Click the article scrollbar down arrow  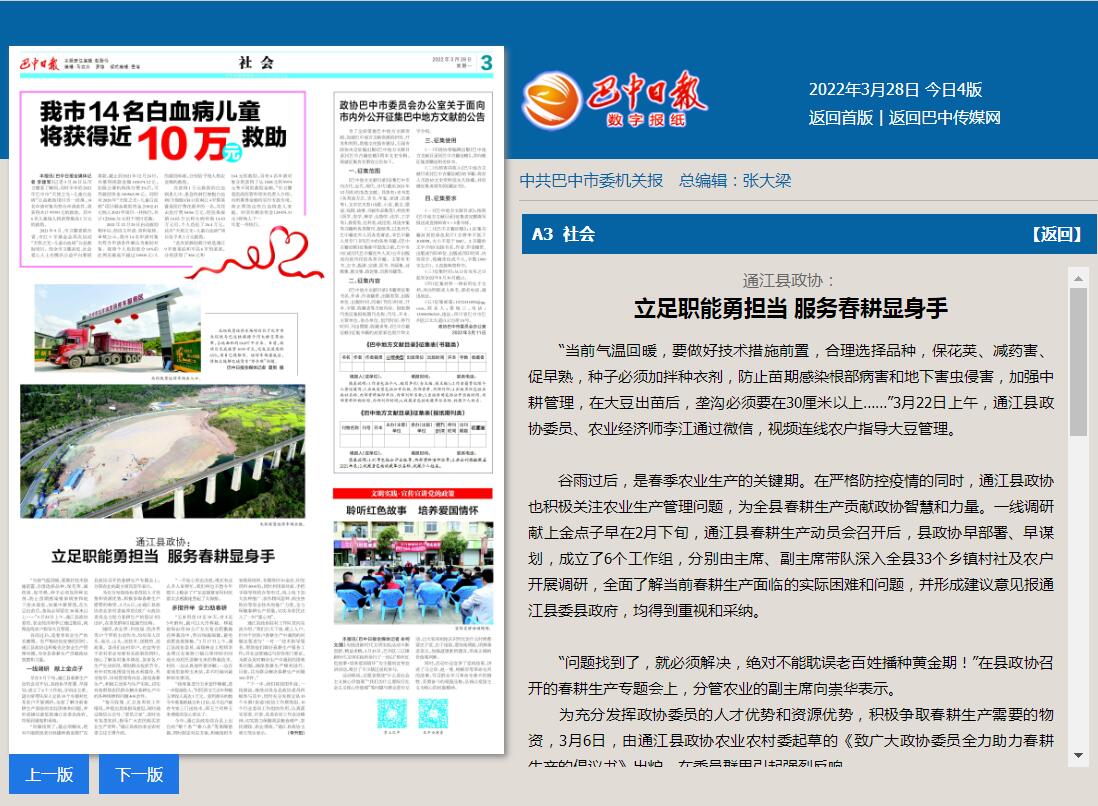tap(1078, 756)
